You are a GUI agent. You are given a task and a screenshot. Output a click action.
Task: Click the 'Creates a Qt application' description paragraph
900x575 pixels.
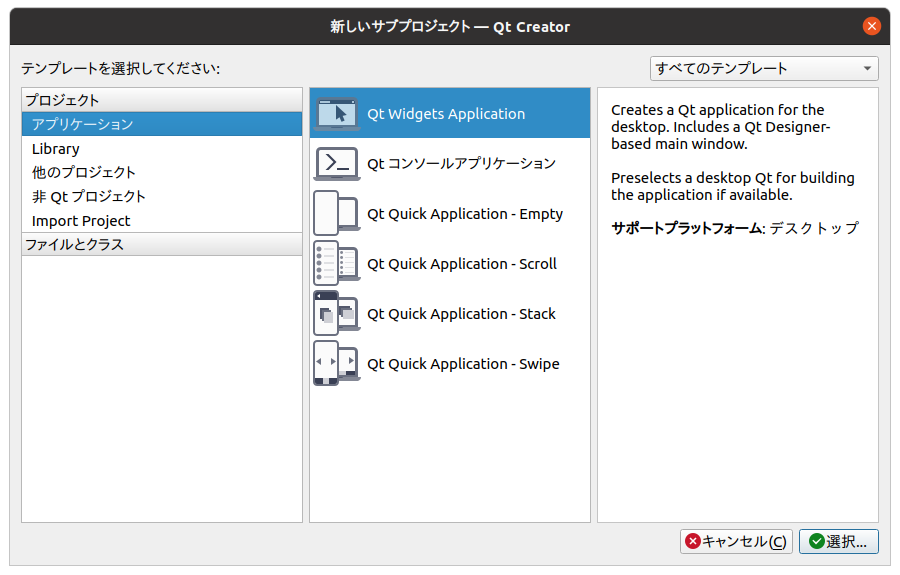pyautogui.click(x=720, y=127)
